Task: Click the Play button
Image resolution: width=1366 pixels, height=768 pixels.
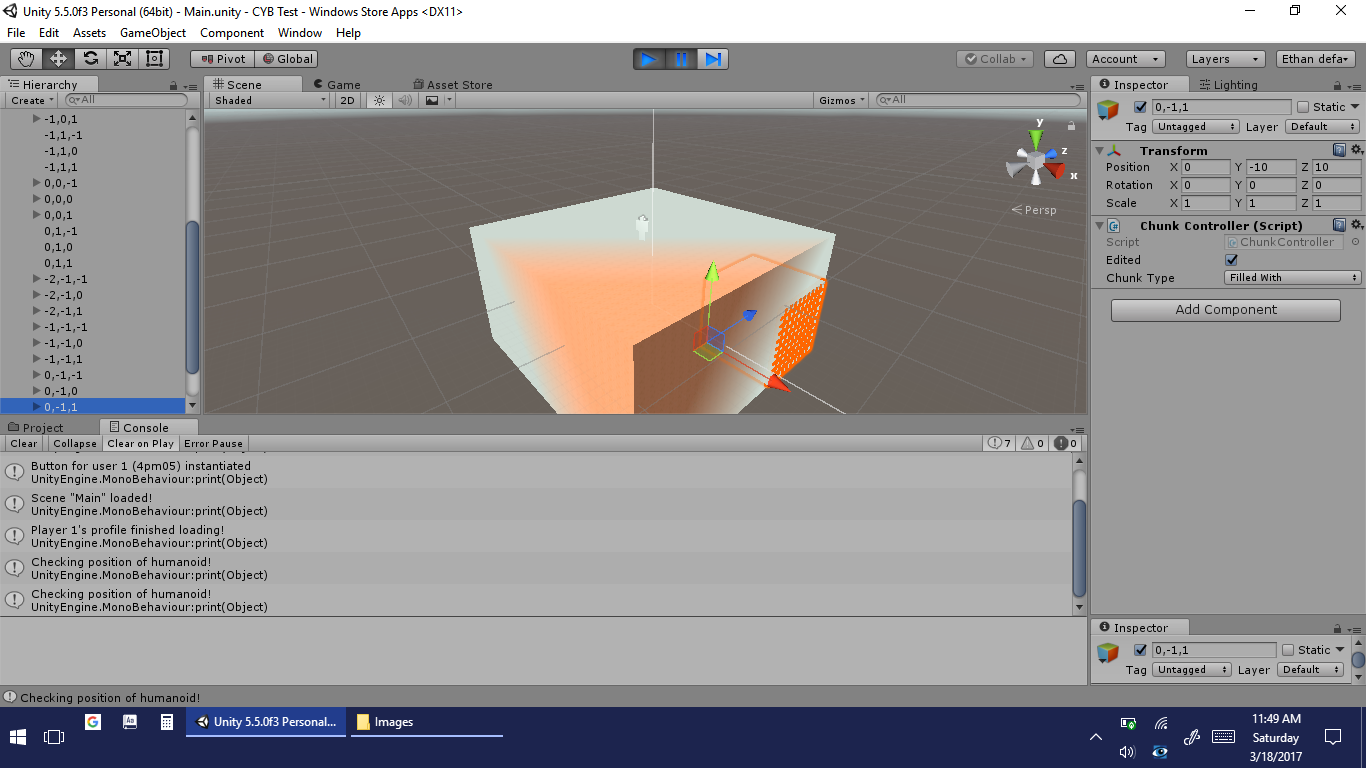Action: [x=648, y=59]
